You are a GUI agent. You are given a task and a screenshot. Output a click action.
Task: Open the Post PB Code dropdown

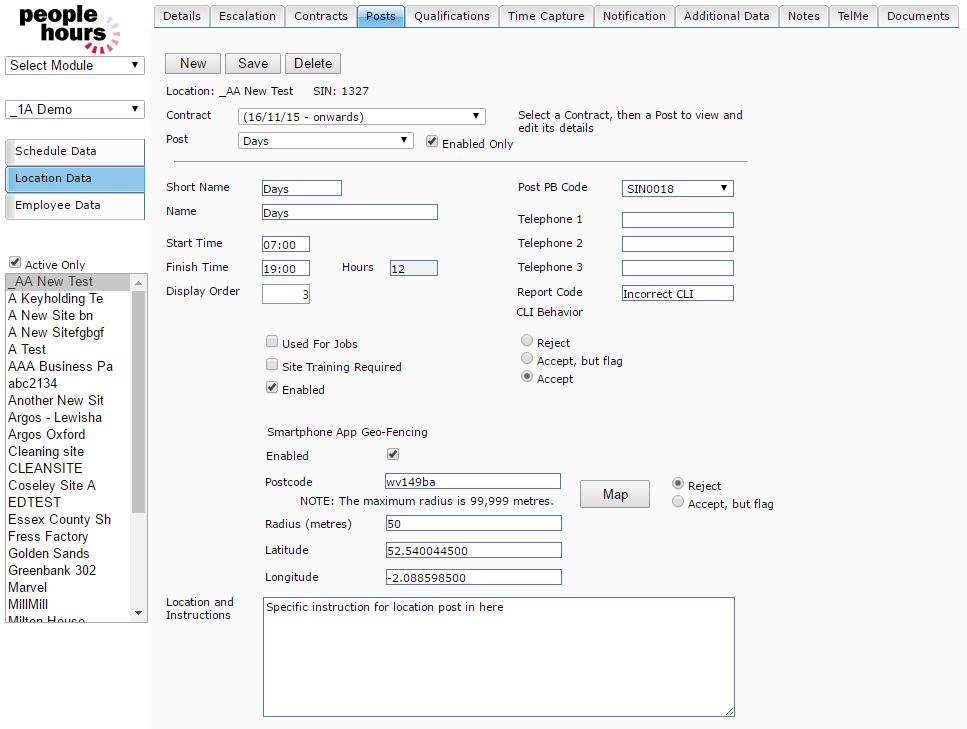pyautogui.click(x=677, y=188)
